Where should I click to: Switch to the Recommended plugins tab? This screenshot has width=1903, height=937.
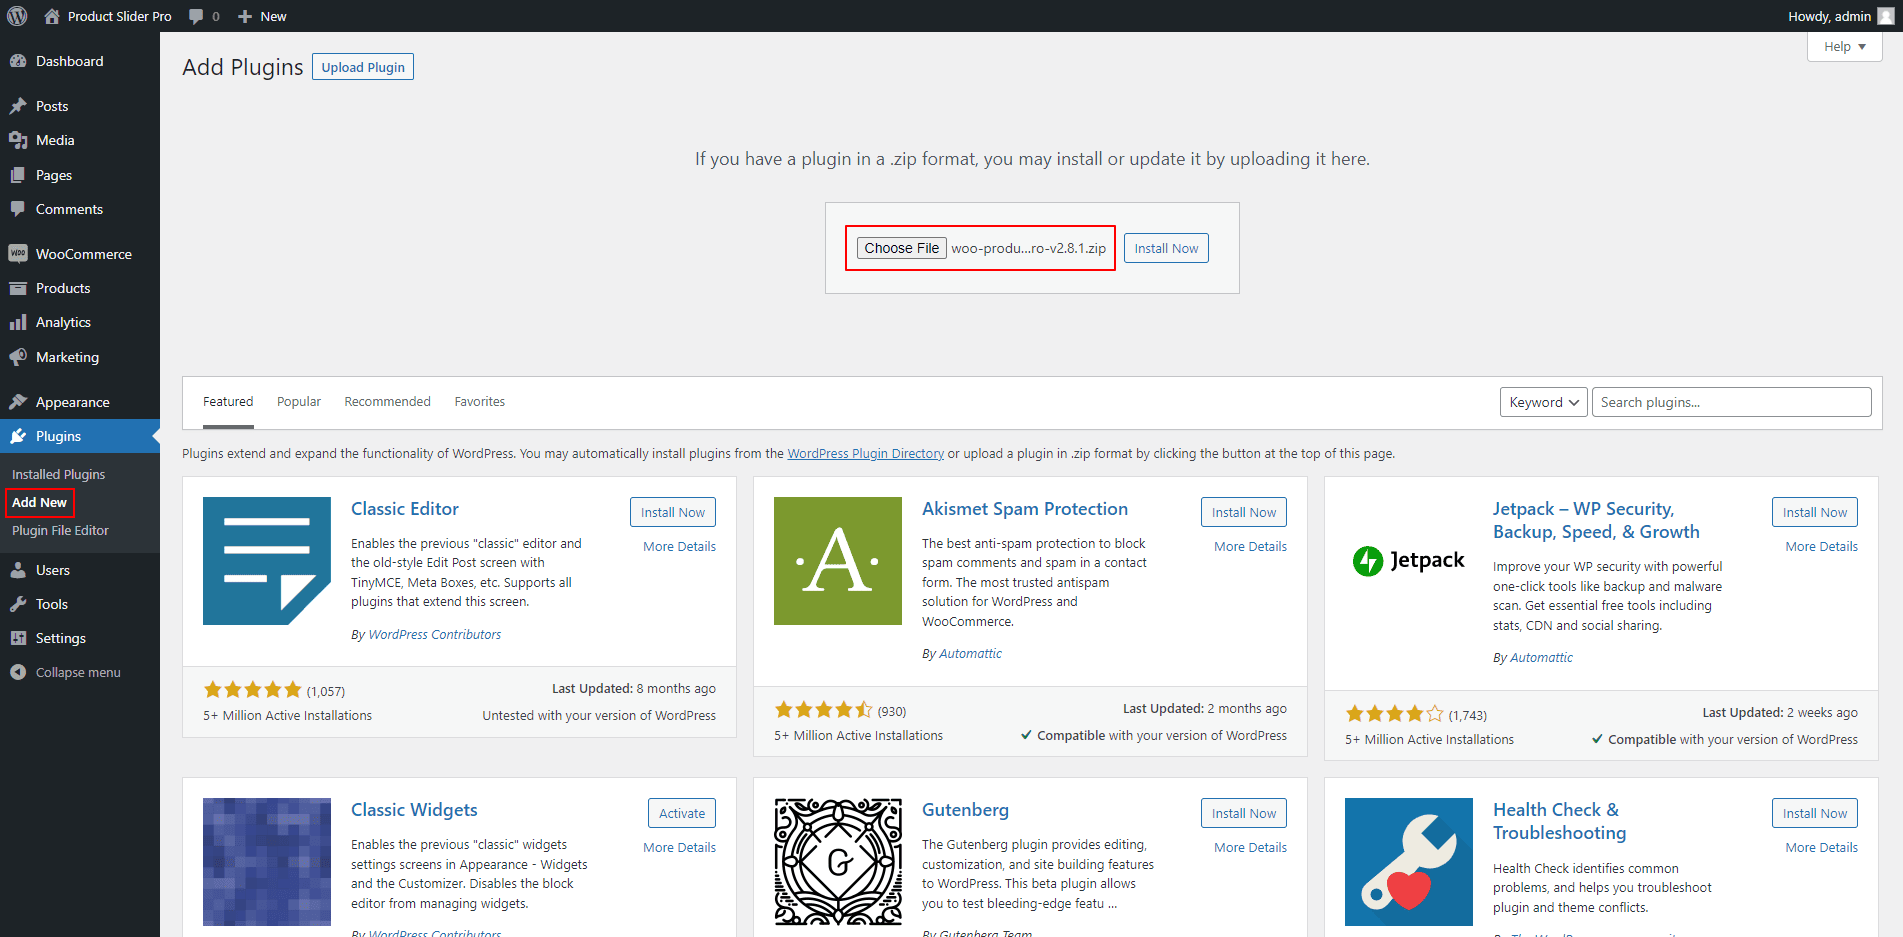[x=387, y=402]
